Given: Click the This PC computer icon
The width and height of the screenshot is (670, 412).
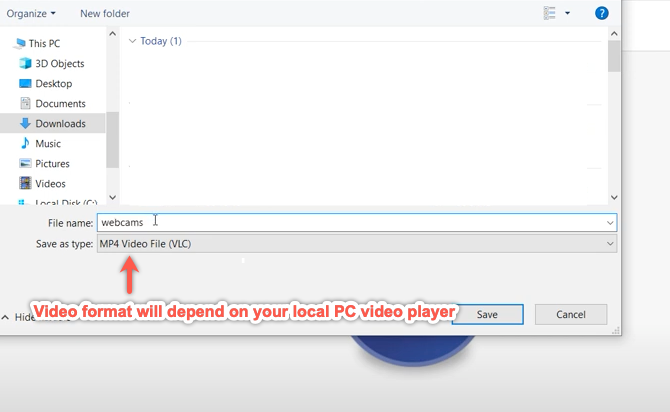Looking at the screenshot, I should pos(20,43).
